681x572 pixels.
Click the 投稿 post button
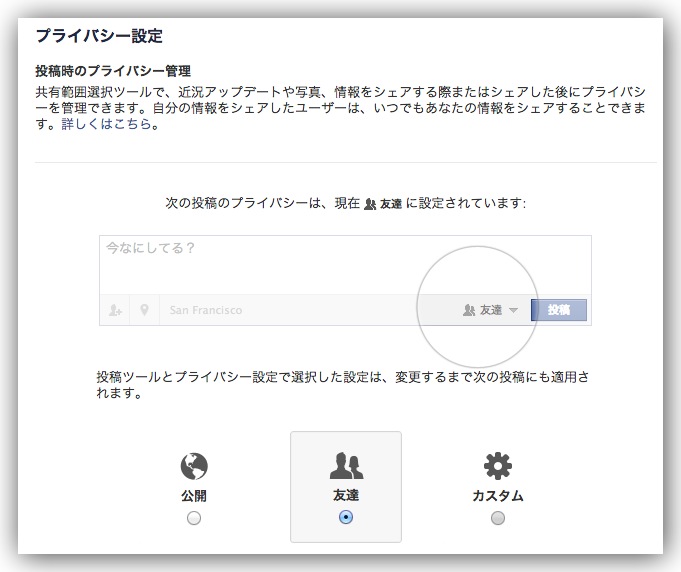tap(558, 310)
